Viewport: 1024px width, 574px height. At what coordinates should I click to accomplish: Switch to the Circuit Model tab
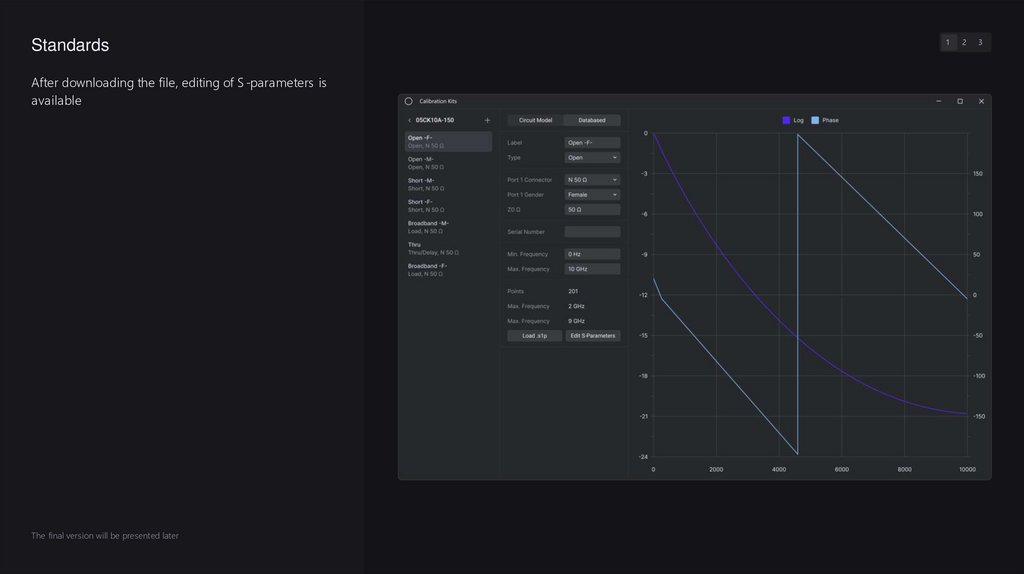click(535, 120)
